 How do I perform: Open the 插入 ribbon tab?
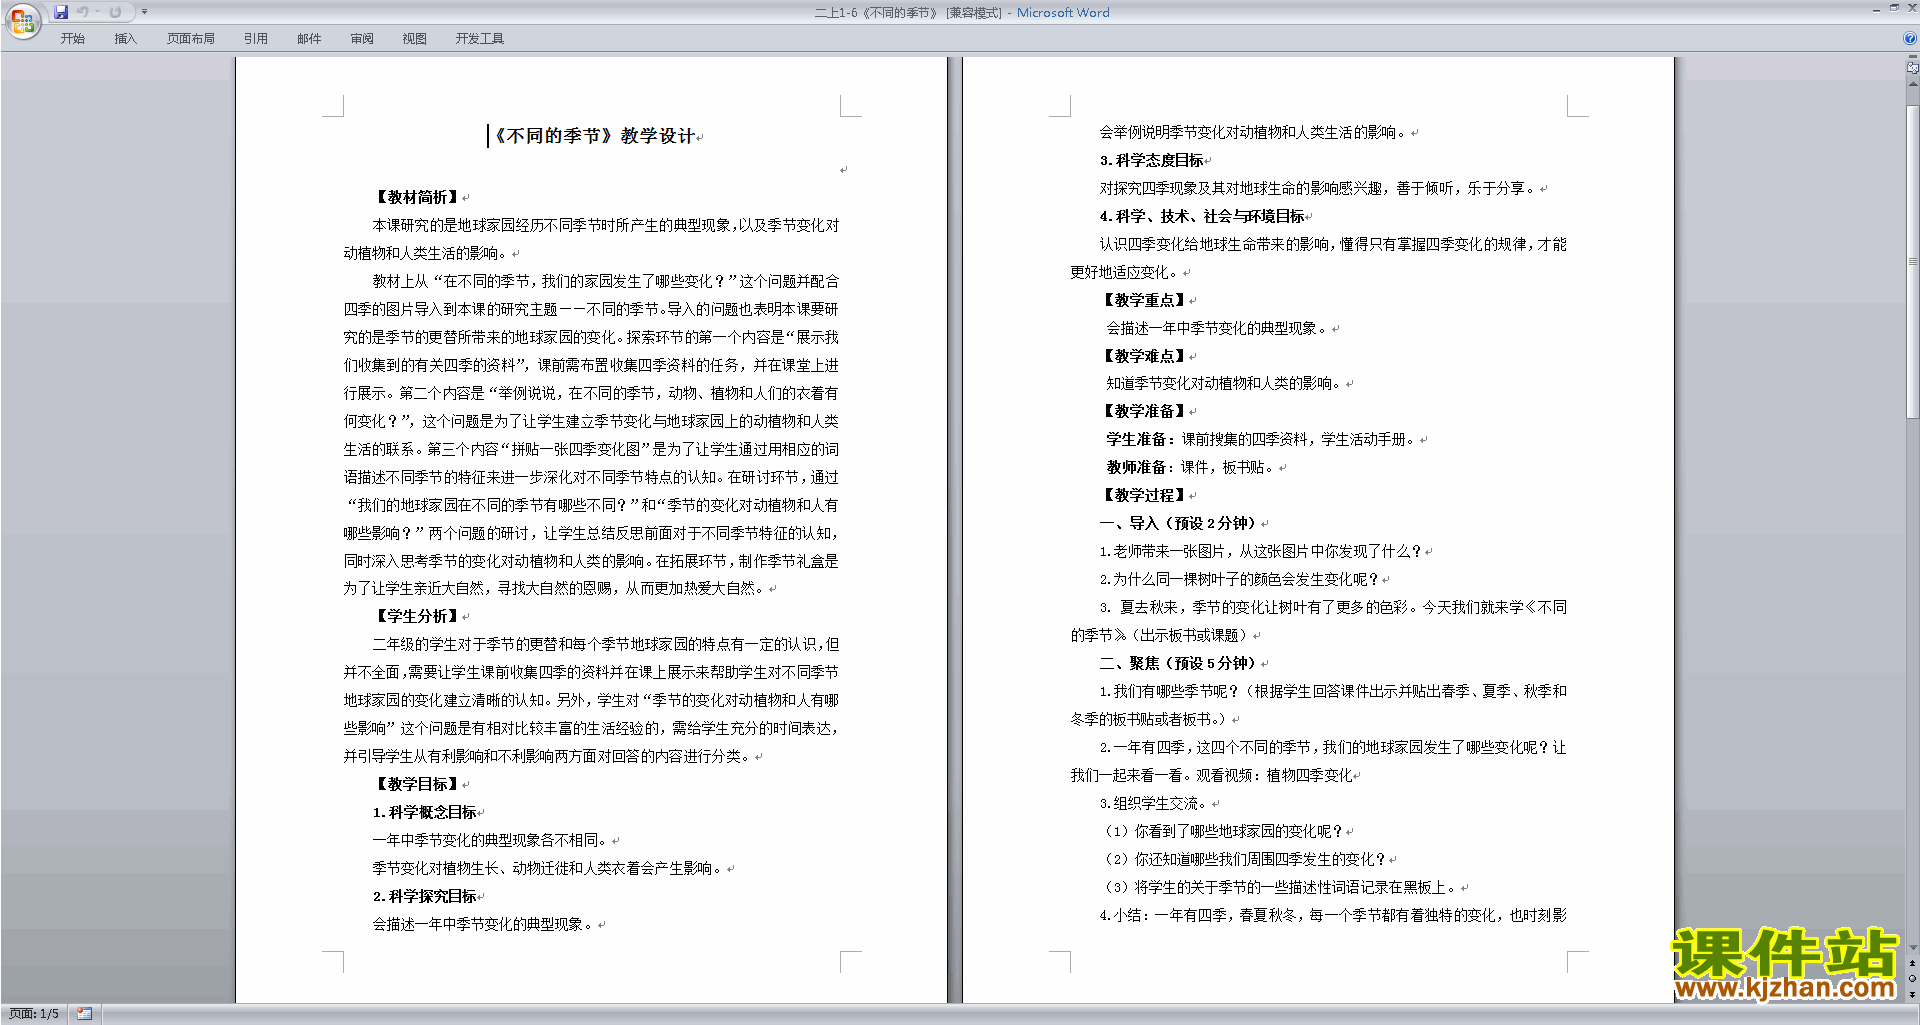pyautogui.click(x=125, y=39)
